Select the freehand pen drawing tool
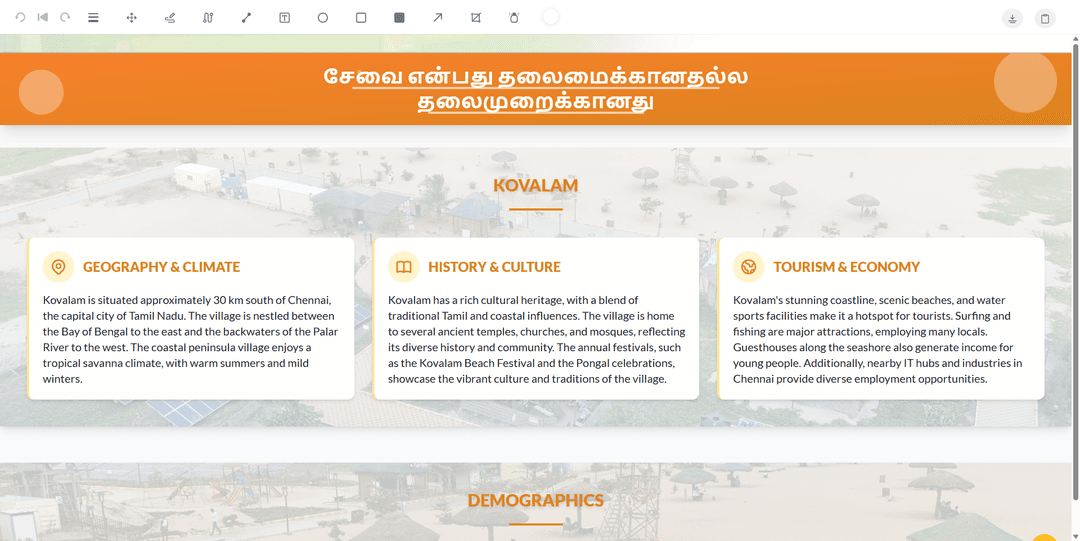 click(x=170, y=18)
